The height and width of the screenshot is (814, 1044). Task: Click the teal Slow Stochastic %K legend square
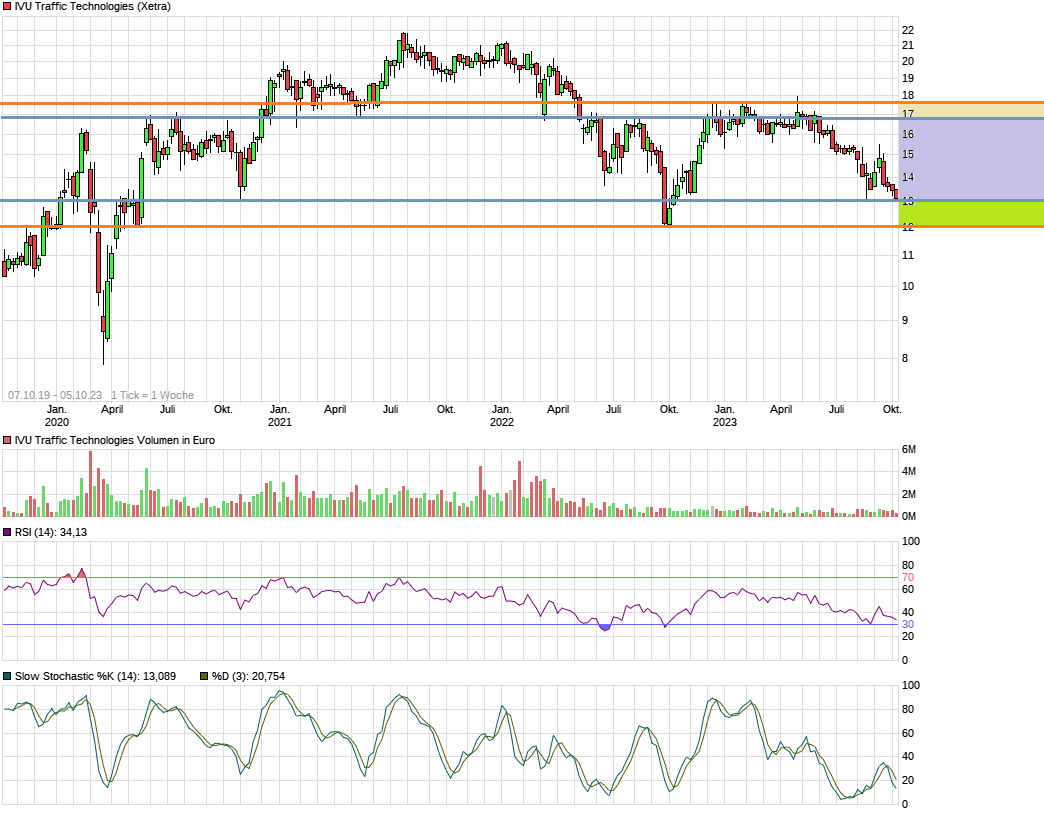click(7, 676)
